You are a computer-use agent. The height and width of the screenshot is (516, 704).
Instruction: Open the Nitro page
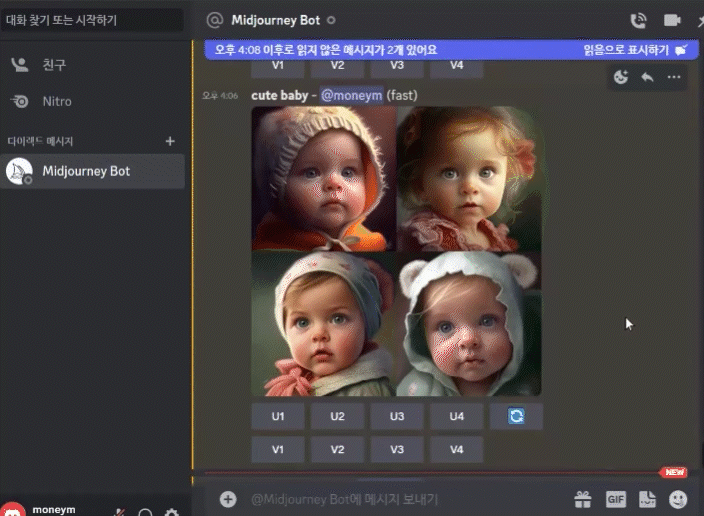tap(57, 101)
